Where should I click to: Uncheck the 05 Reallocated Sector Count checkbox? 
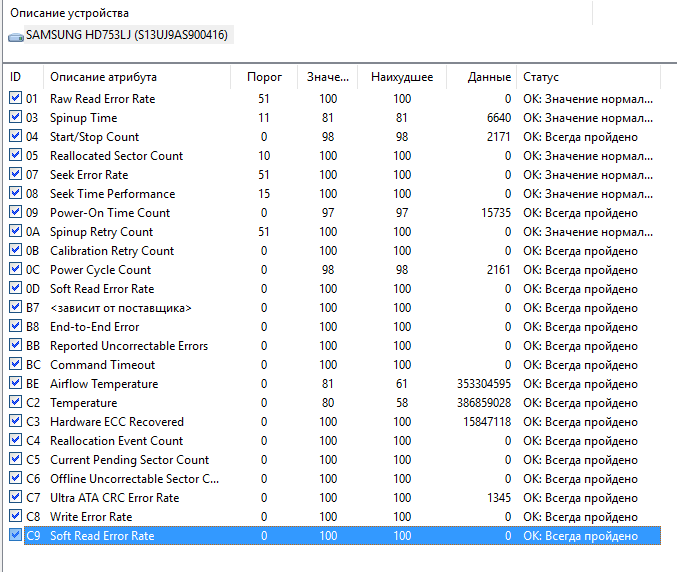click(15, 155)
